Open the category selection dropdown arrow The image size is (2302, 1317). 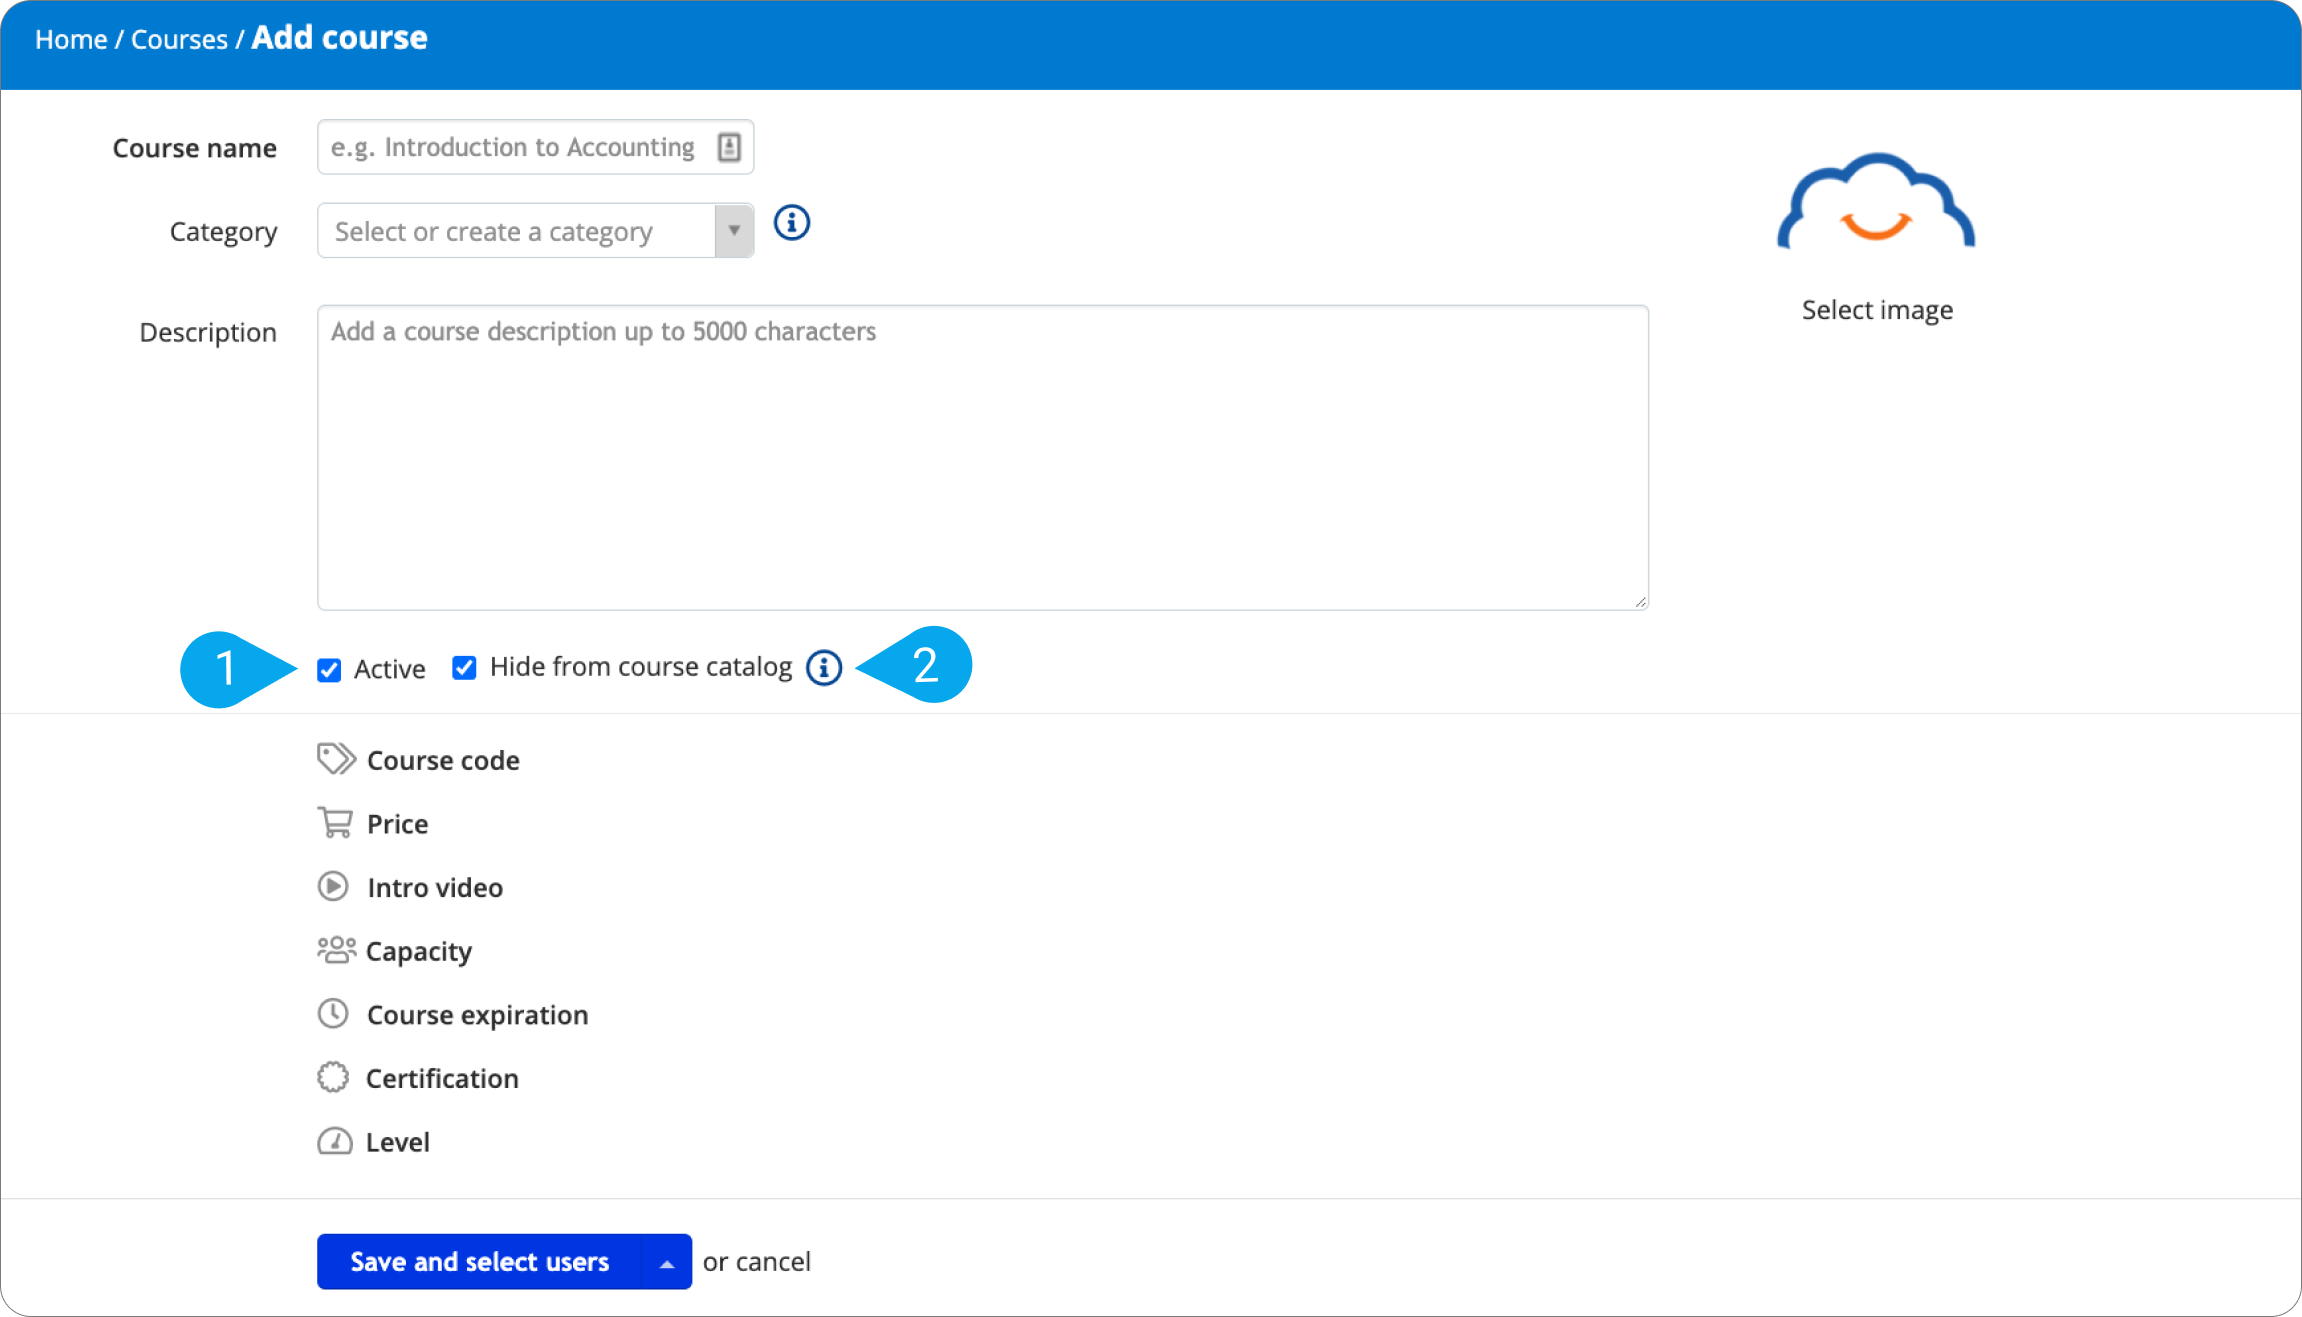(x=734, y=230)
